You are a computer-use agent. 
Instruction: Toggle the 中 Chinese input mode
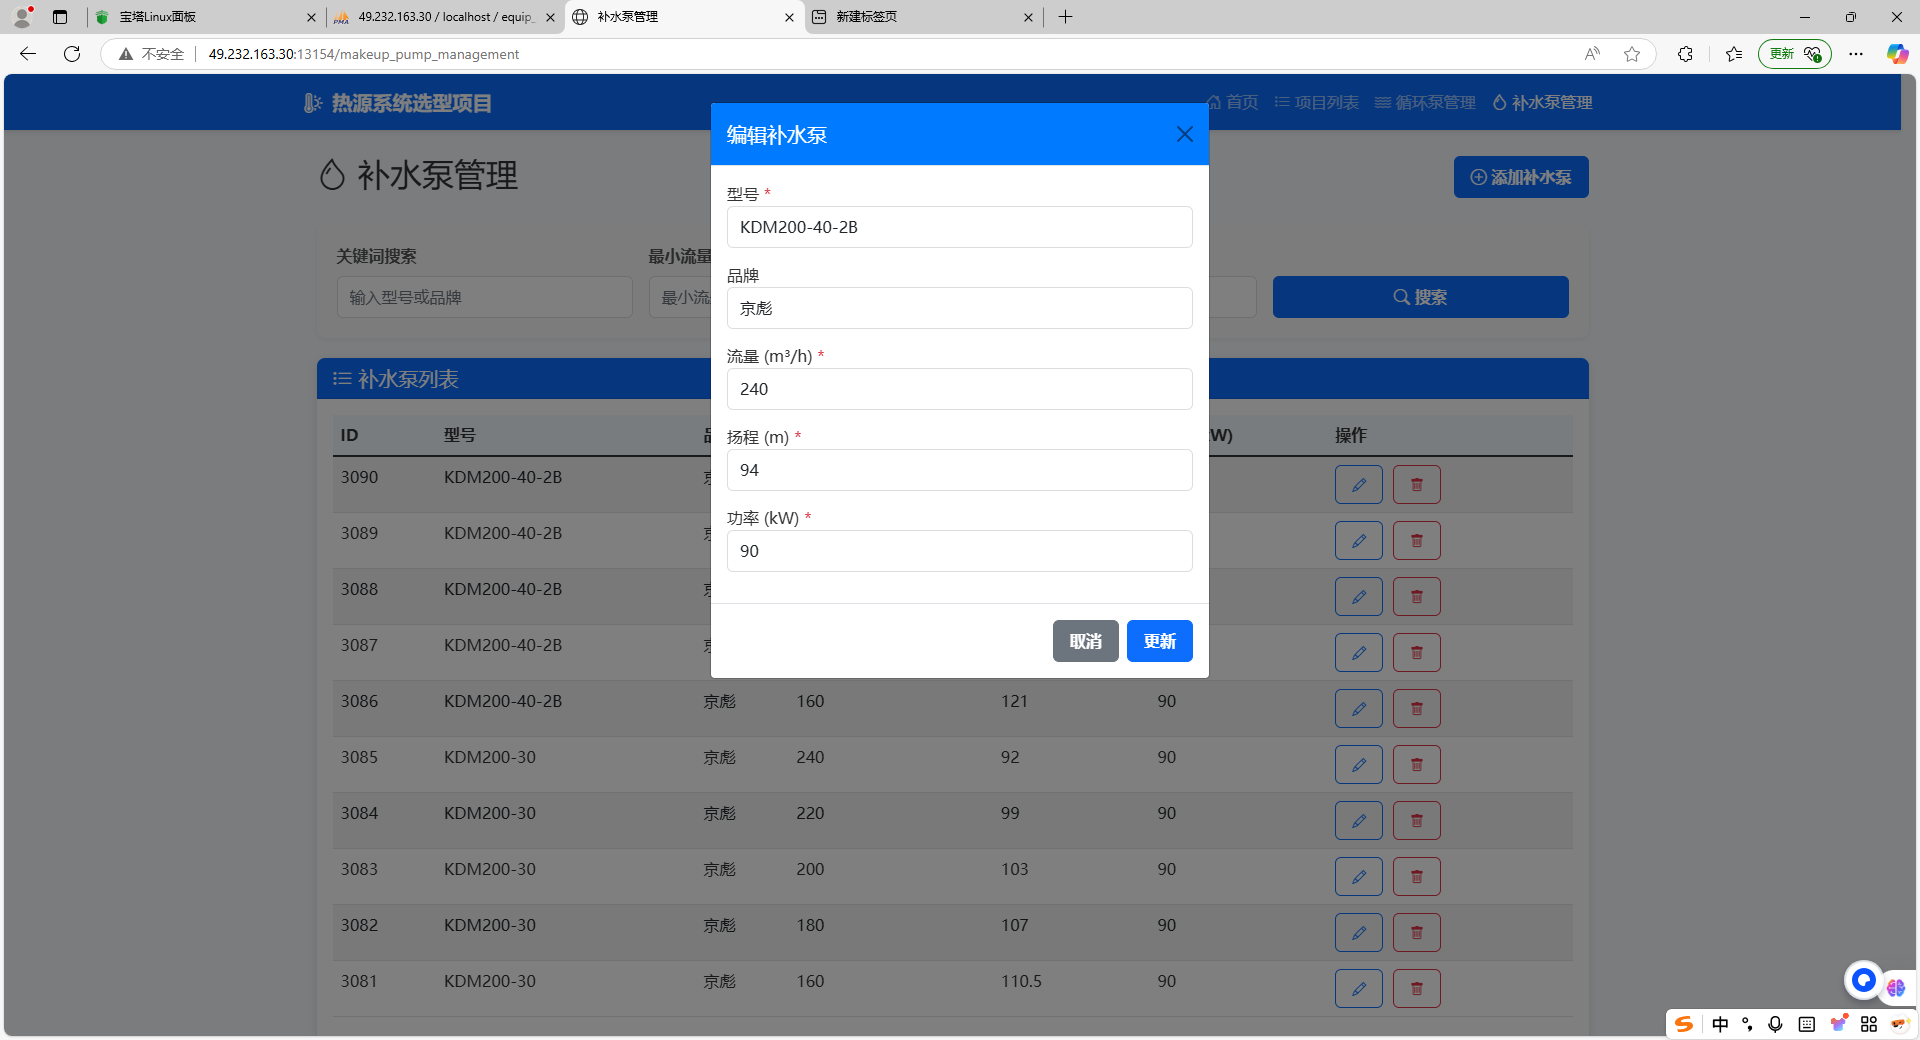[1720, 1024]
